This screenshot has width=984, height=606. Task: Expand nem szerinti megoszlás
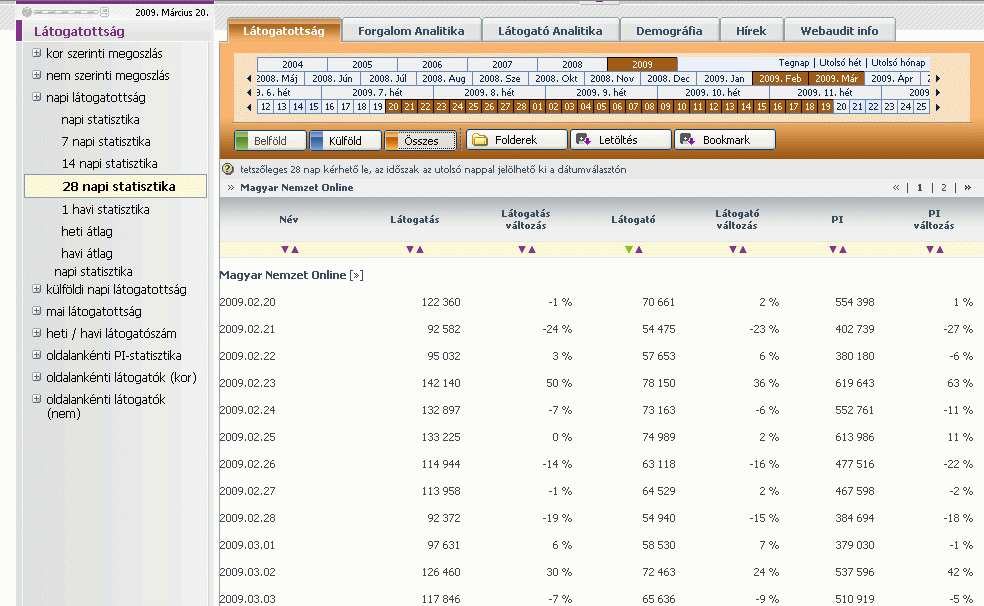coord(36,75)
